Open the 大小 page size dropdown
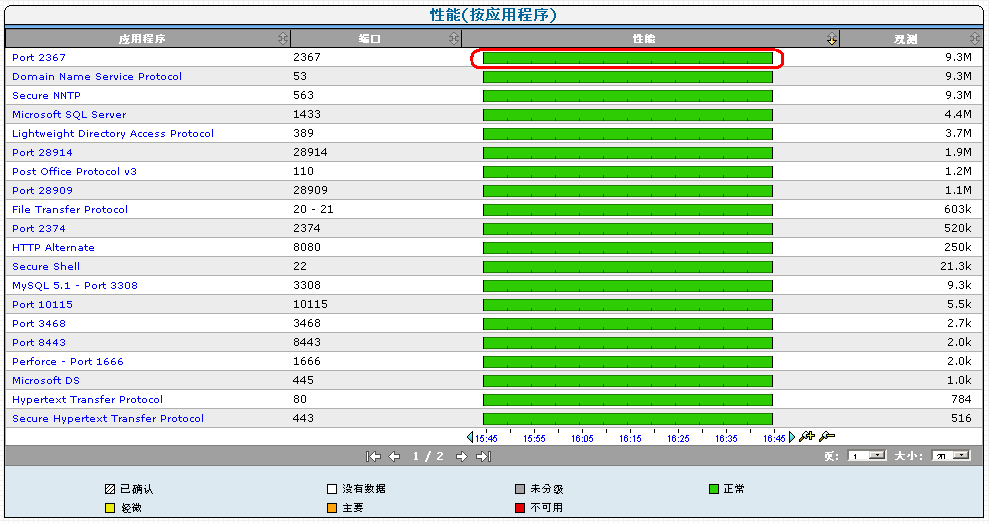 point(951,455)
